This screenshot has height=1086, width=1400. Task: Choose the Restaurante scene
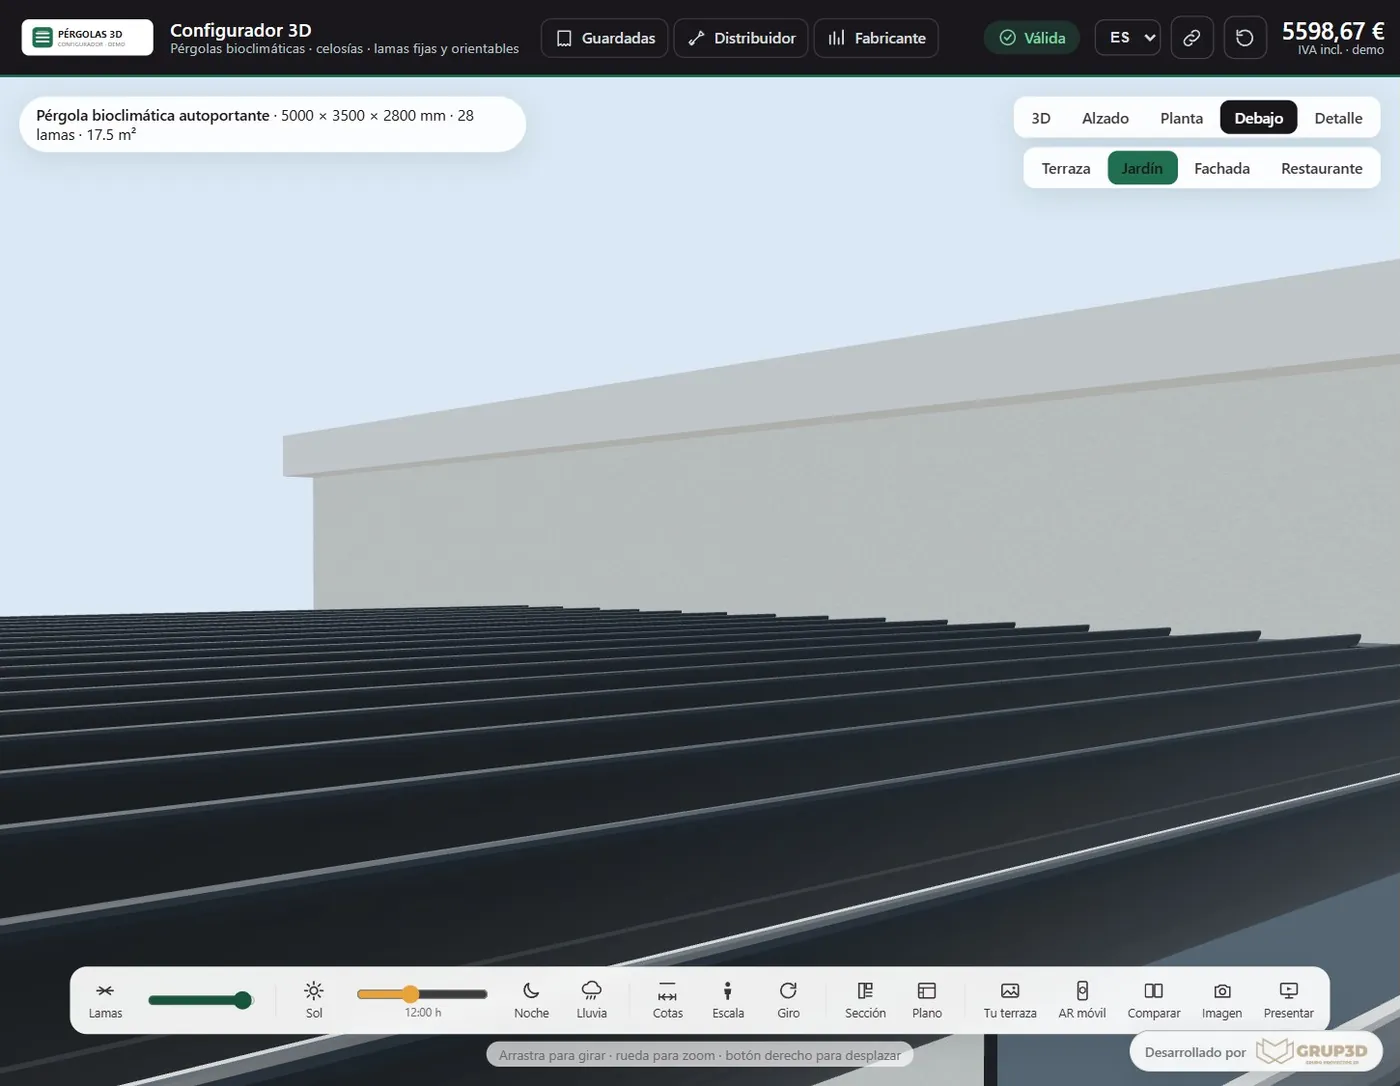tap(1321, 168)
